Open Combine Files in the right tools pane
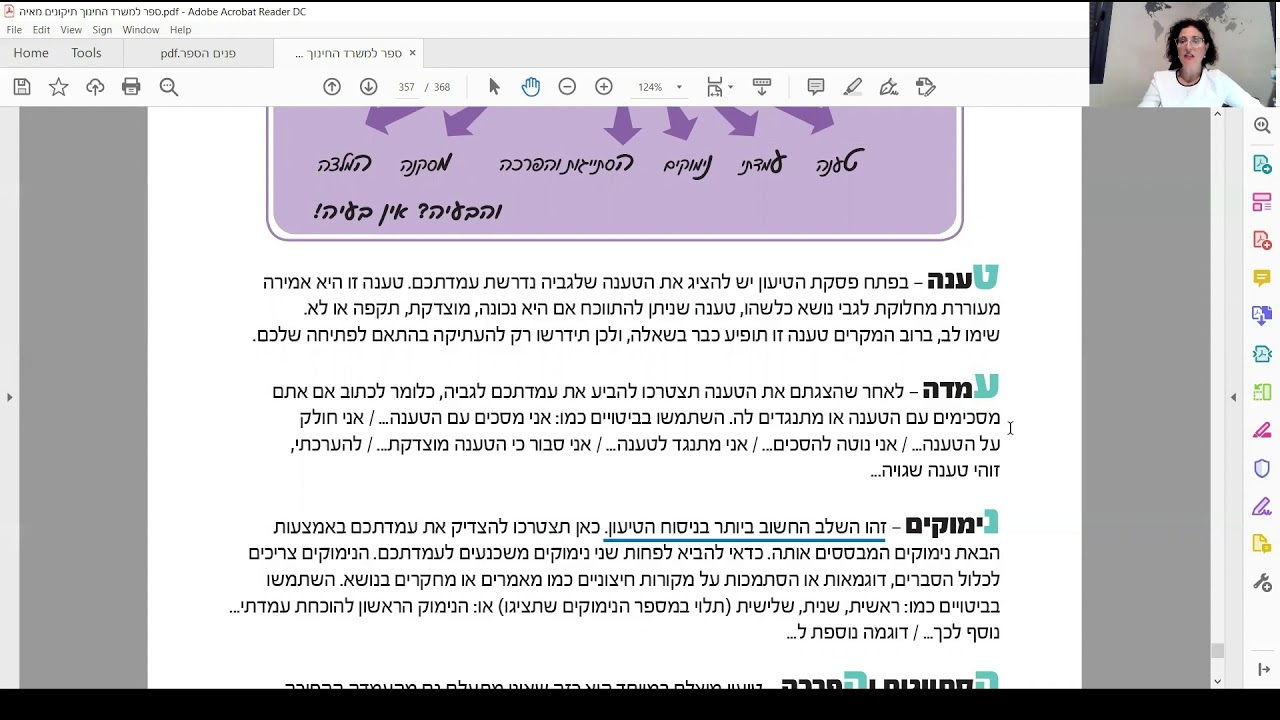 point(1262,316)
